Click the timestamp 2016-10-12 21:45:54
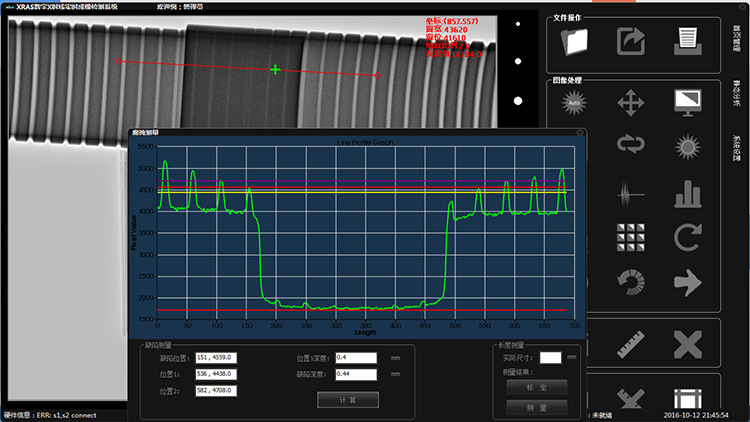The image size is (750, 422). tap(696, 415)
